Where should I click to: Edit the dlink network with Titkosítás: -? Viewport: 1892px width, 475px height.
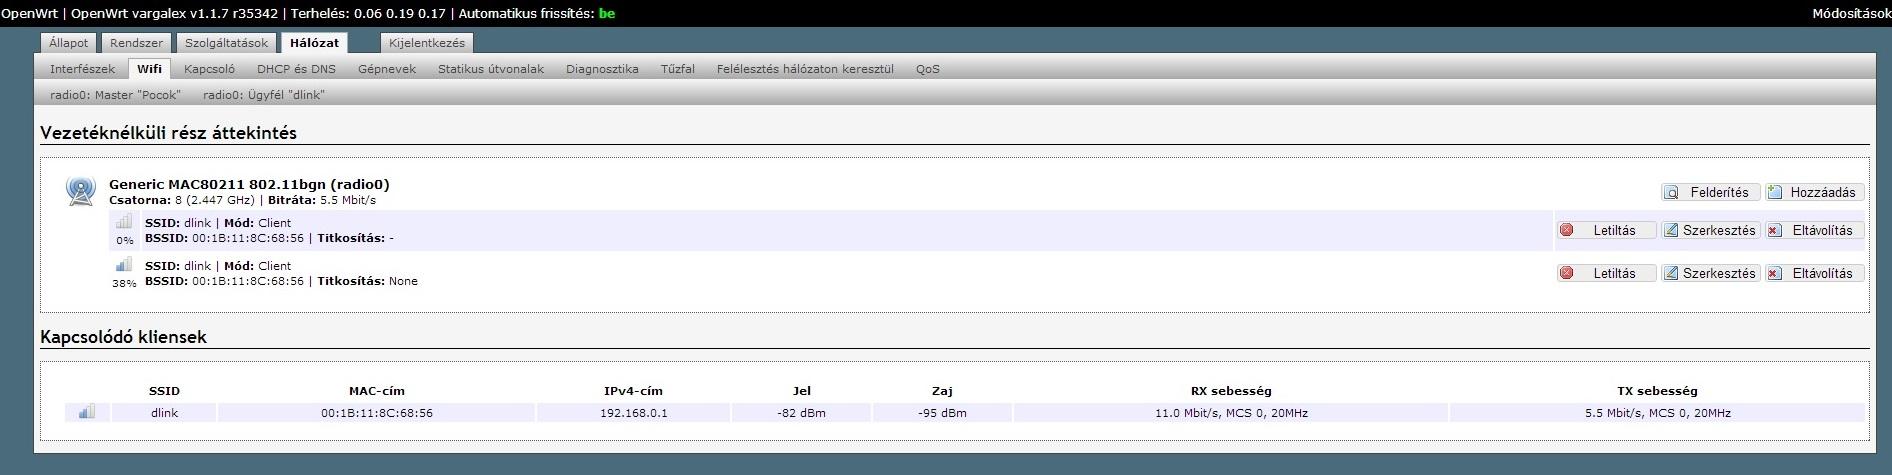(x=1709, y=230)
